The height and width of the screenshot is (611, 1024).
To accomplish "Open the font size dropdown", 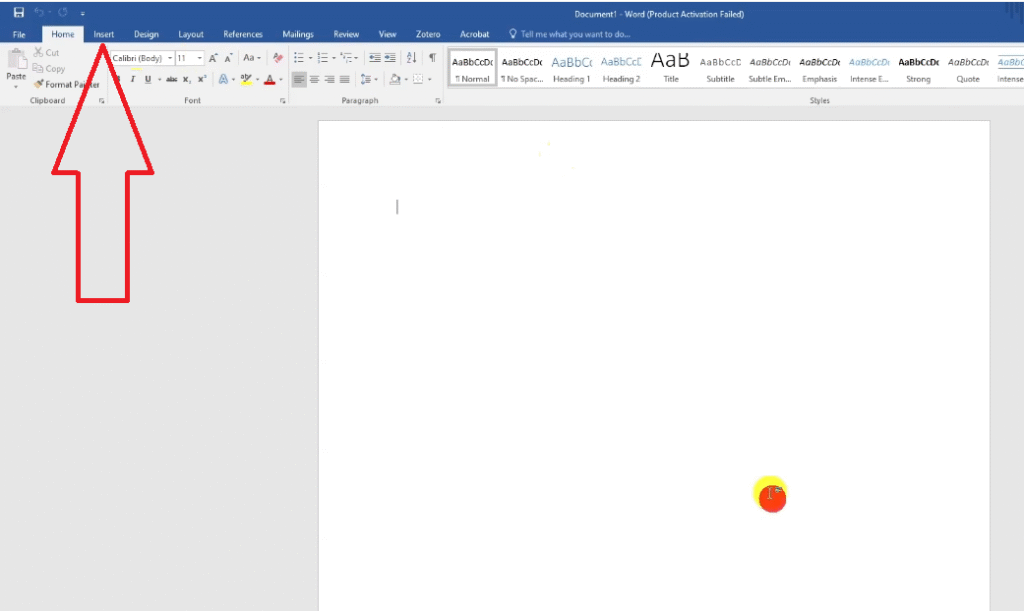I will (200, 58).
